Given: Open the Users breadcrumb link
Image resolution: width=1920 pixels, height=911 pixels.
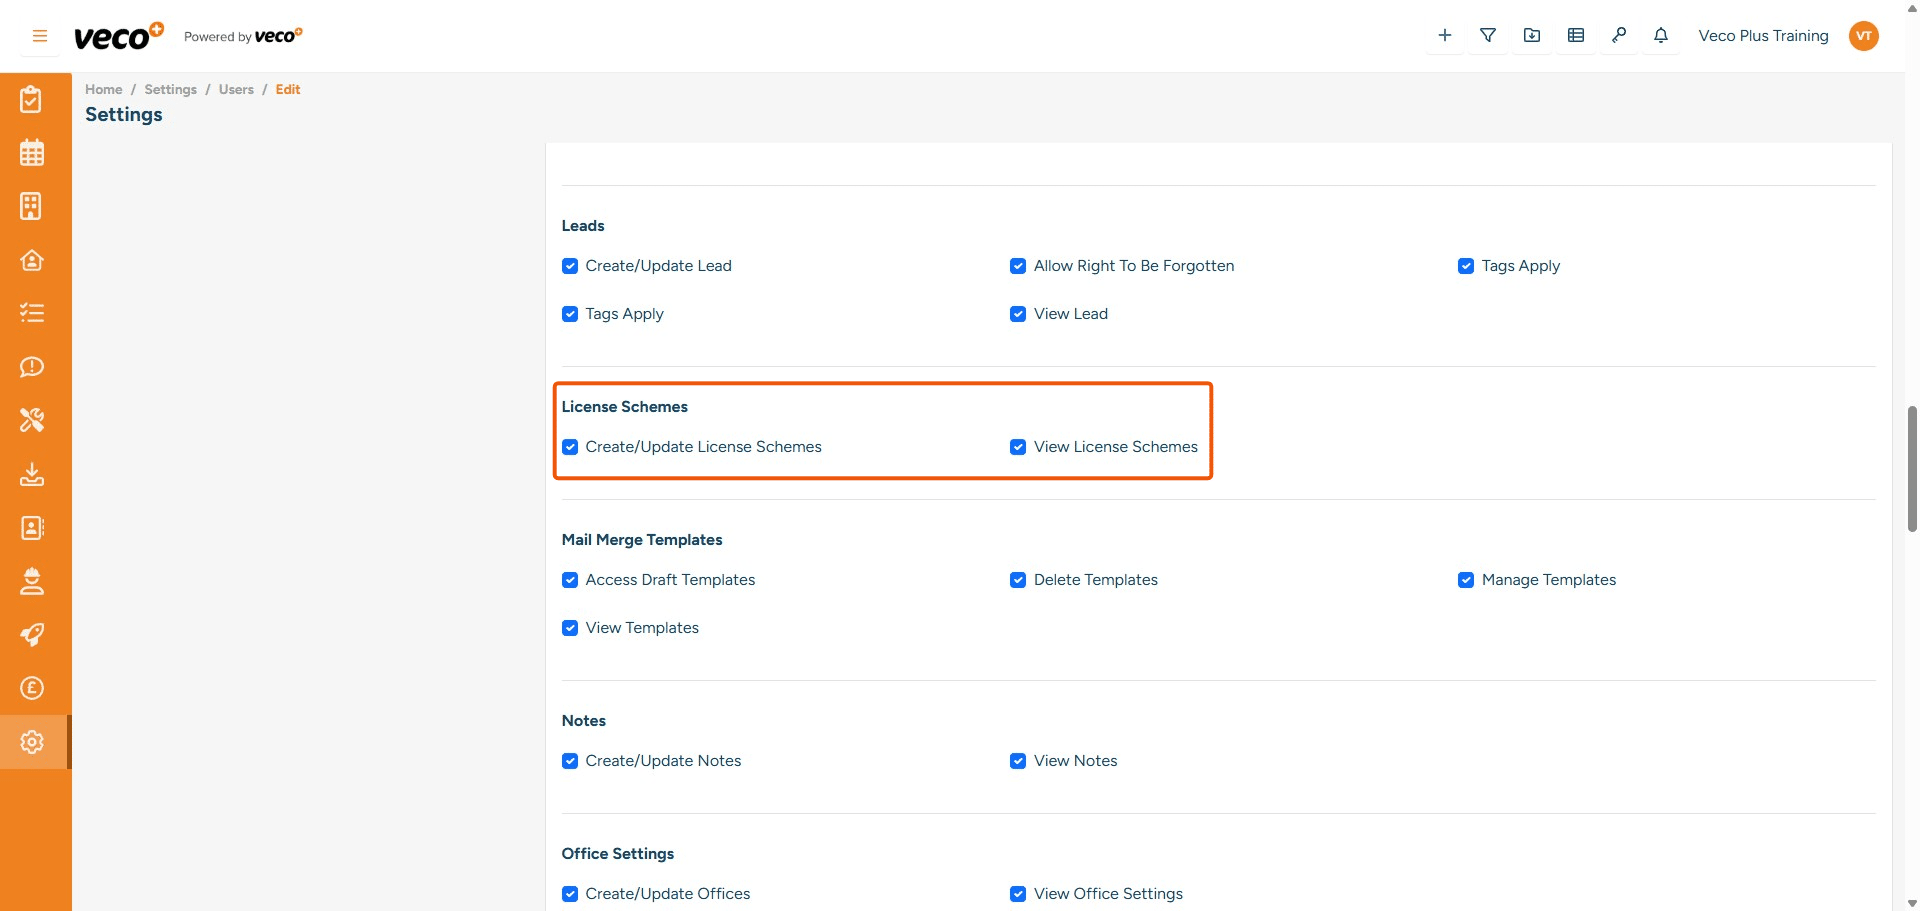Looking at the screenshot, I should coord(236,89).
